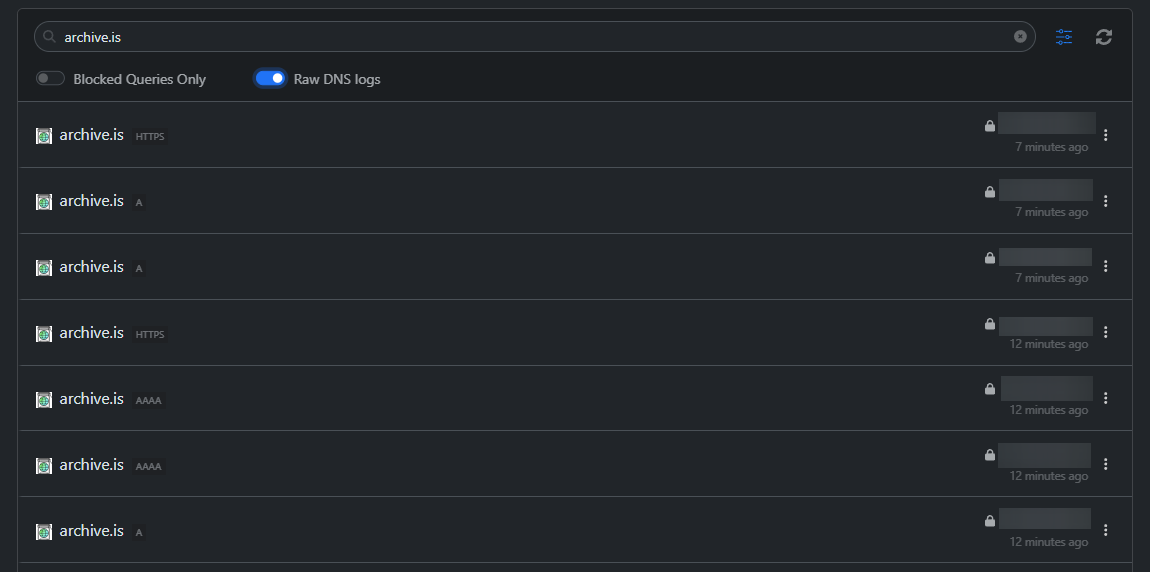Screen dimensions: 1150x572
Task: Click the lock icon on the last A row
Action: click(x=989, y=521)
